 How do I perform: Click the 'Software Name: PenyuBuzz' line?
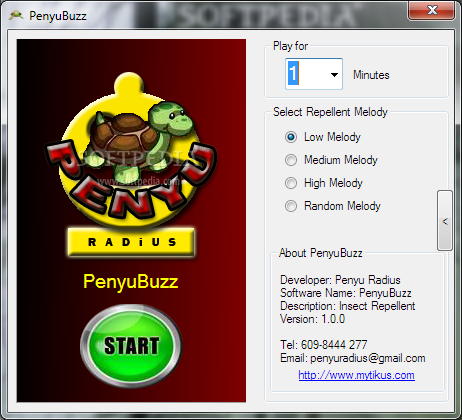click(346, 293)
